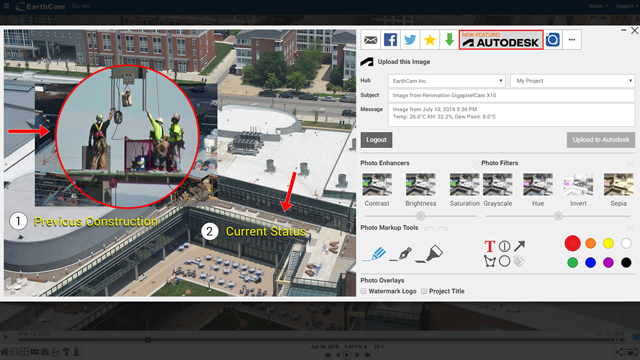The width and height of the screenshot is (640, 360).
Task: Download image with green arrow icon
Action: click(449, 40)
